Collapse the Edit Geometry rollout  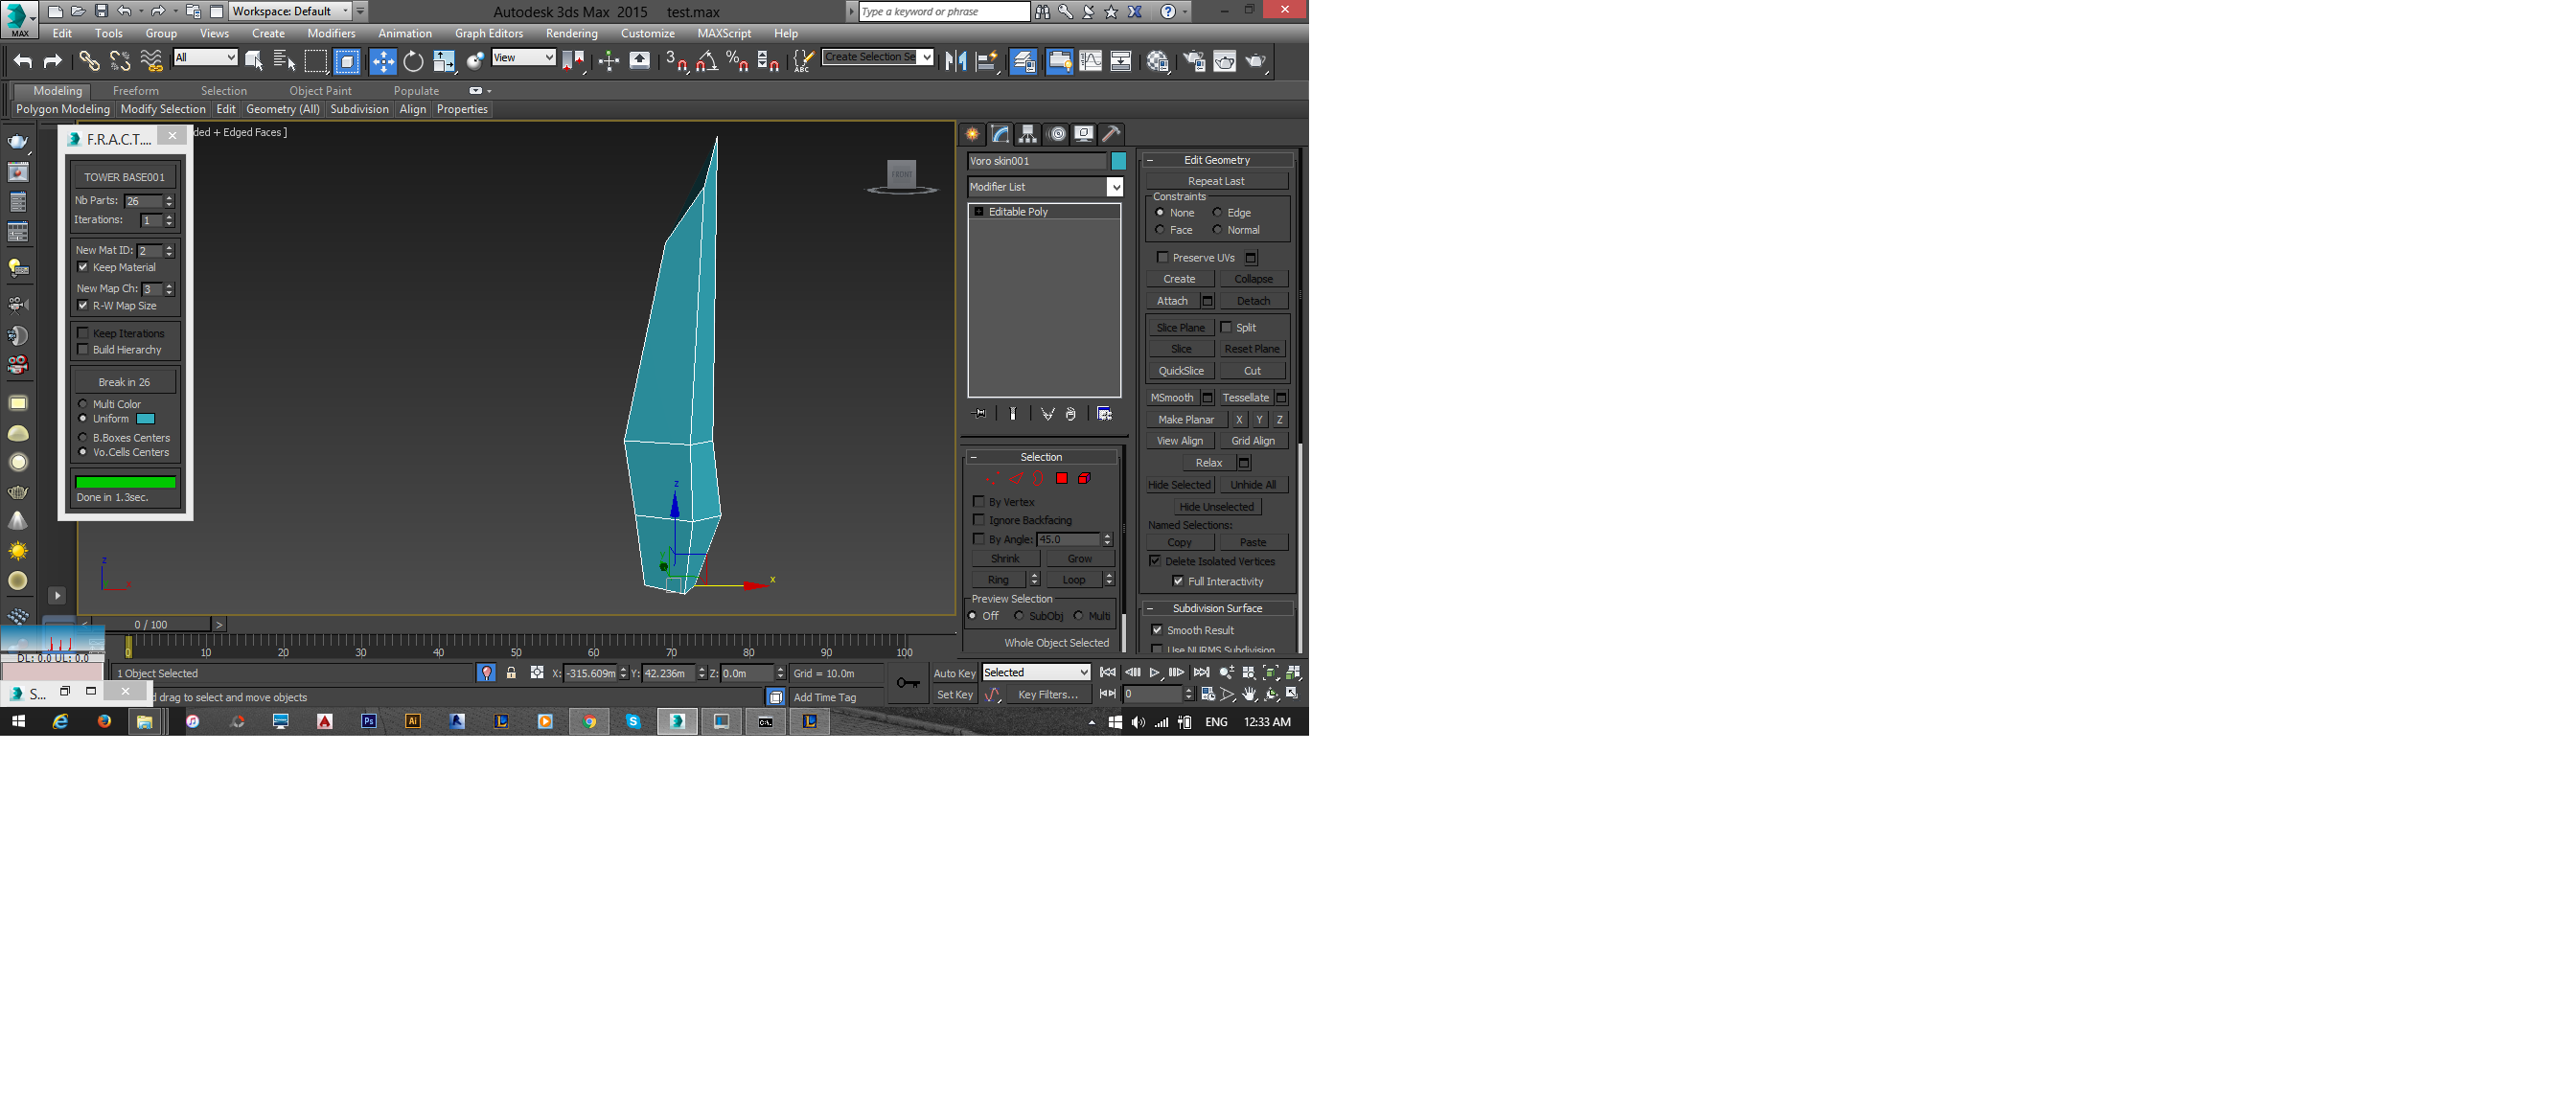pos(1217,160)
